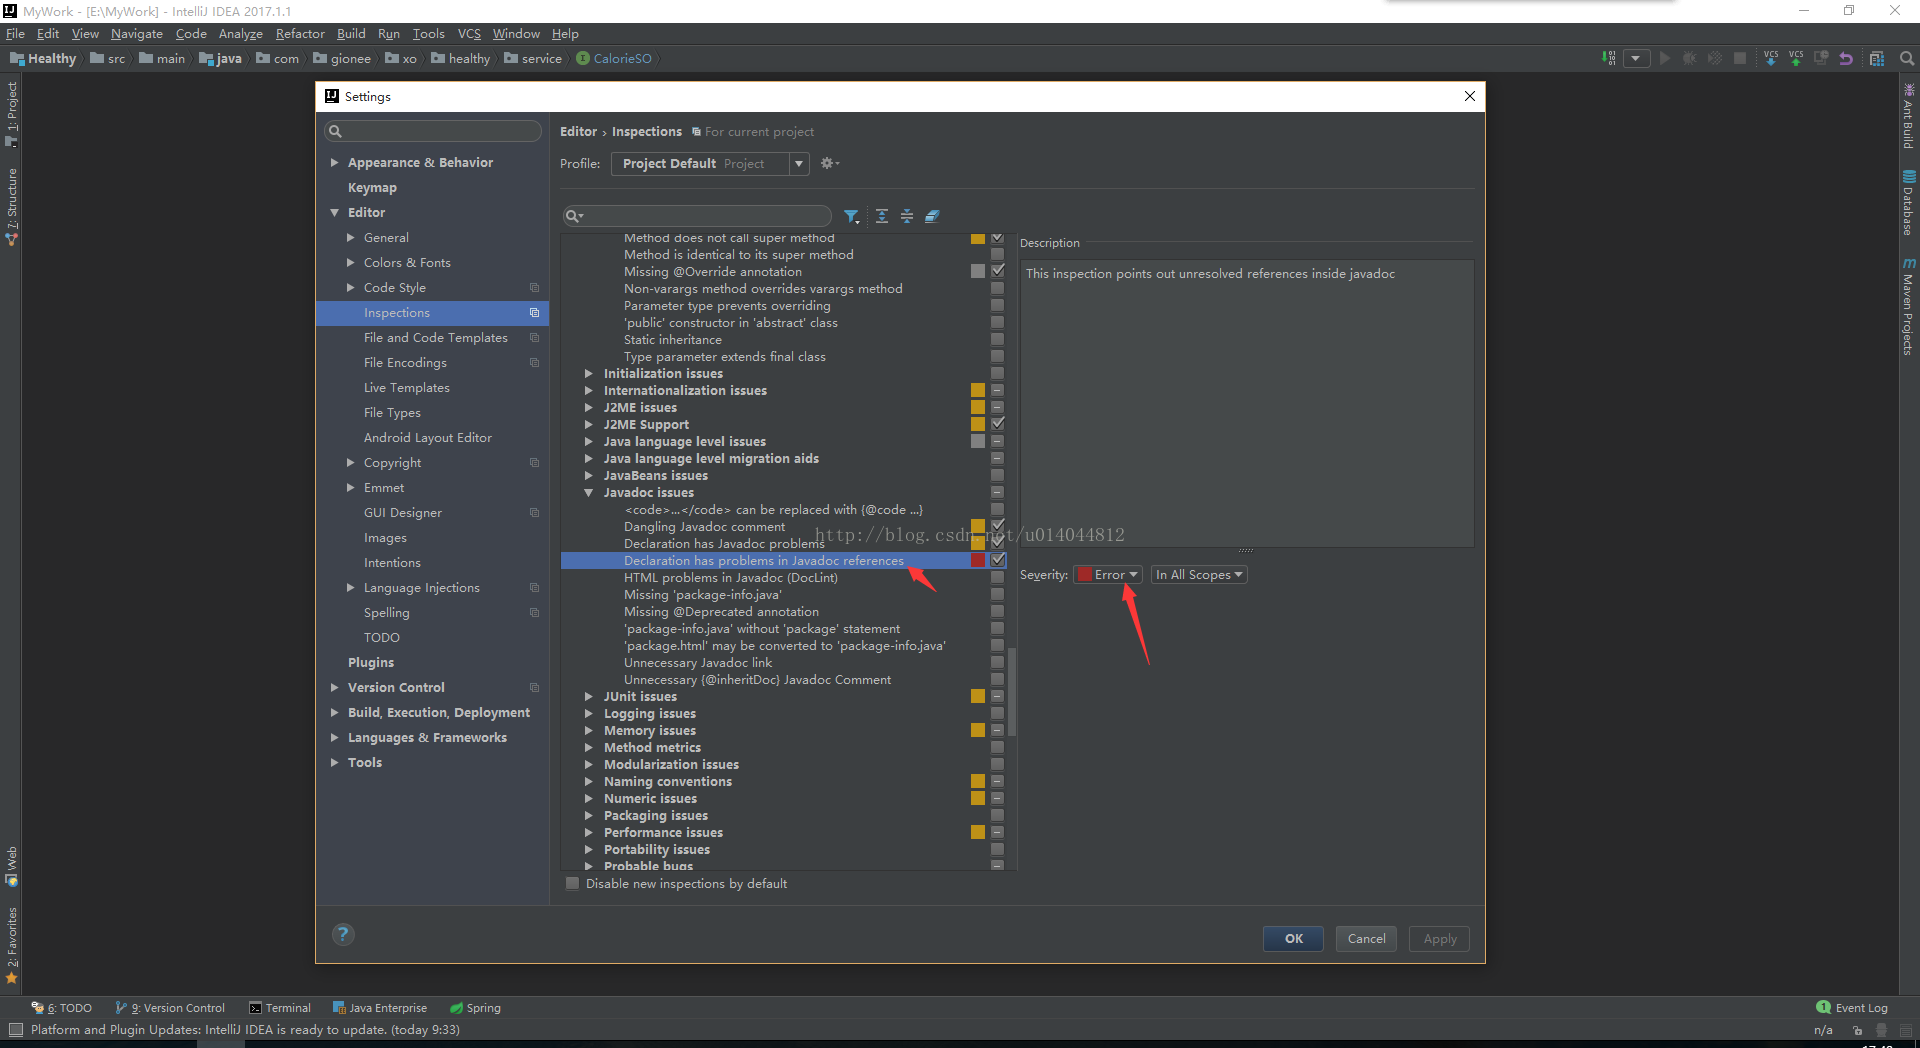Screen dimensions: 1920x1048
Task: Click yellow severity swatch for JUnit issues
Action: [978, 696]
